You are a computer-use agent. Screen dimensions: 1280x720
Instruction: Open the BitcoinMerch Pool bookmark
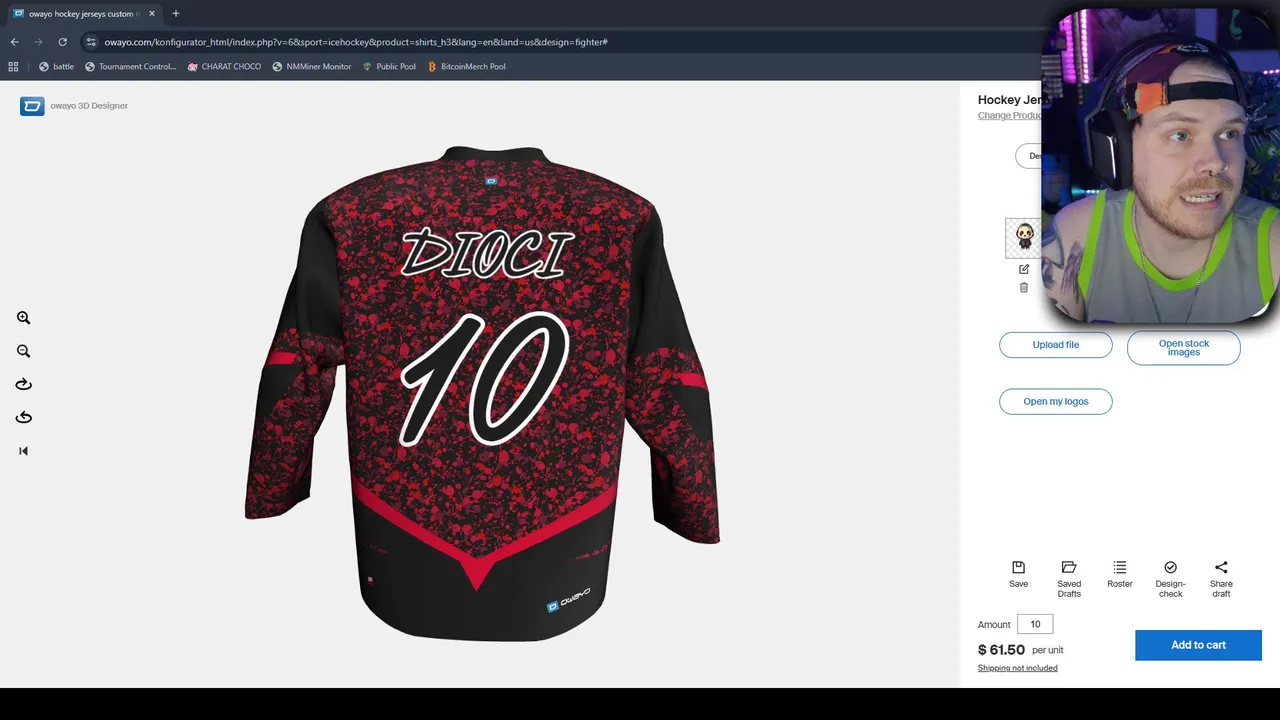tap(466, 67)
